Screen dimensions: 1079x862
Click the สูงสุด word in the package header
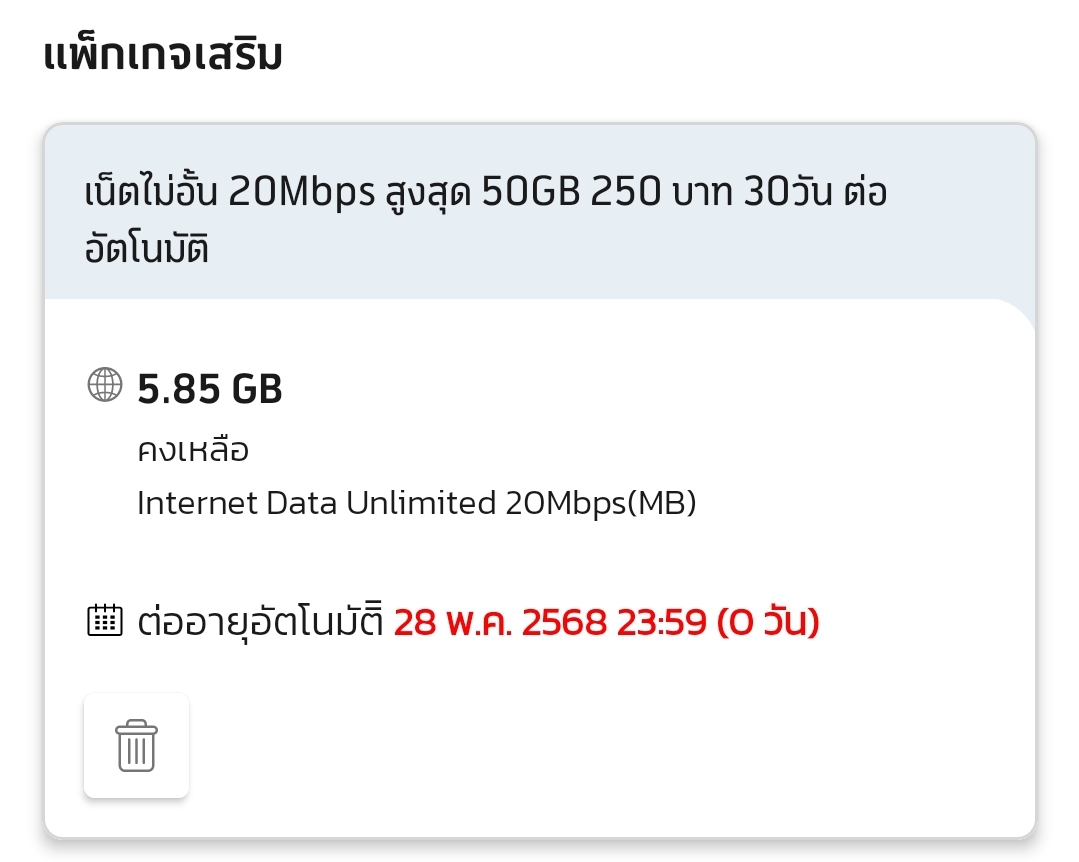coord(428,193)
